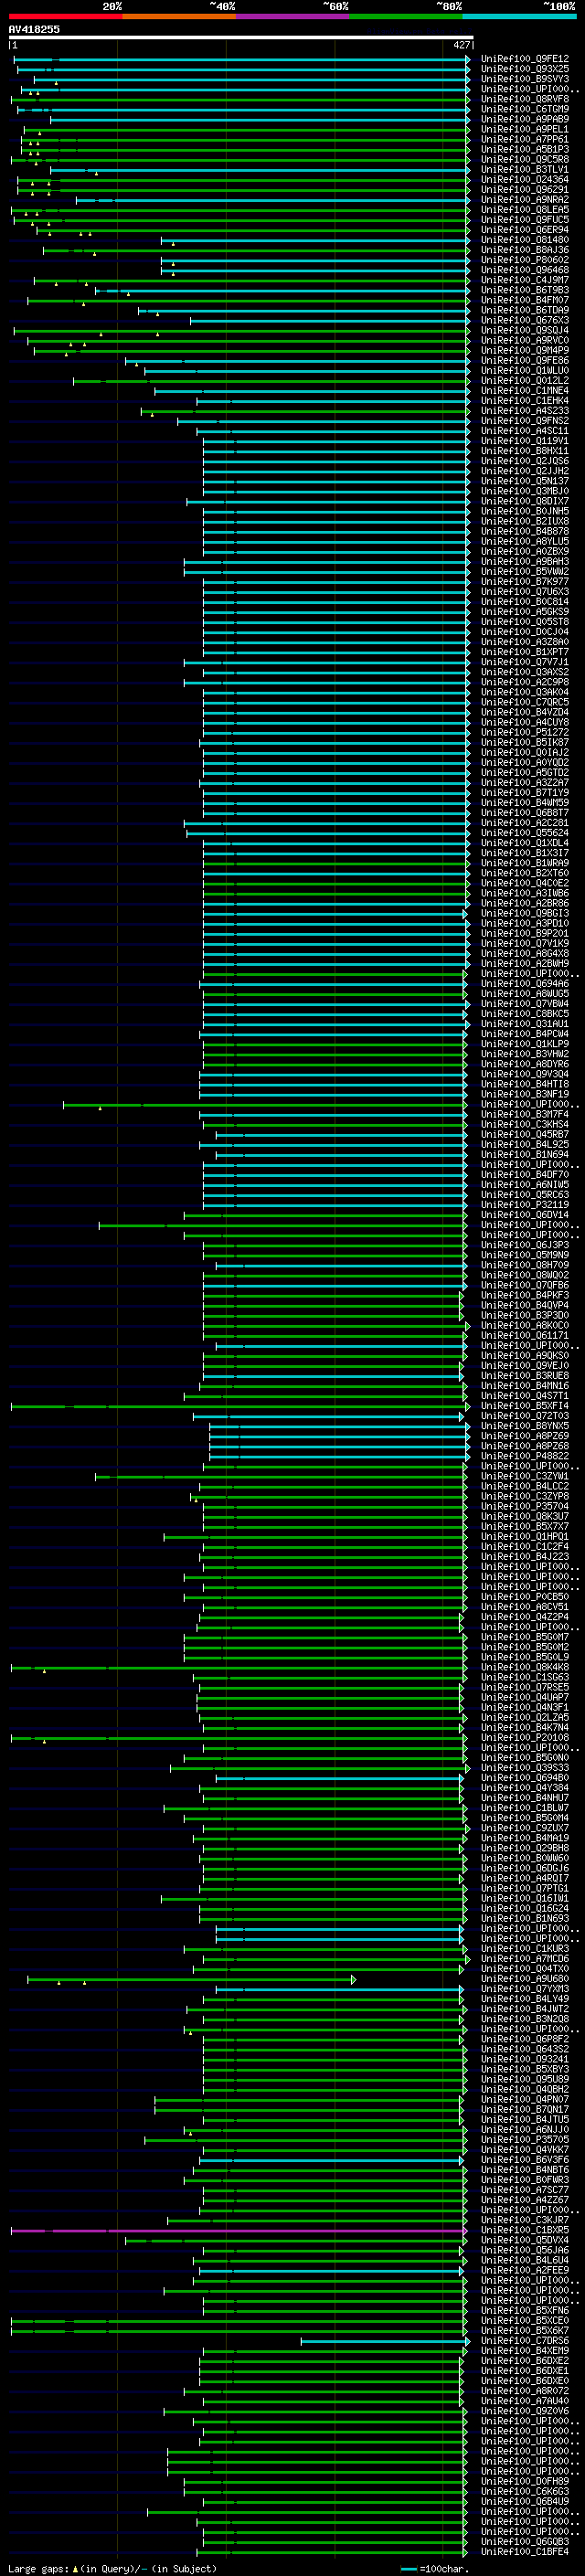Select hit UniRef100_Q6ER94
585x2576 pixels.
click(525, 230)
